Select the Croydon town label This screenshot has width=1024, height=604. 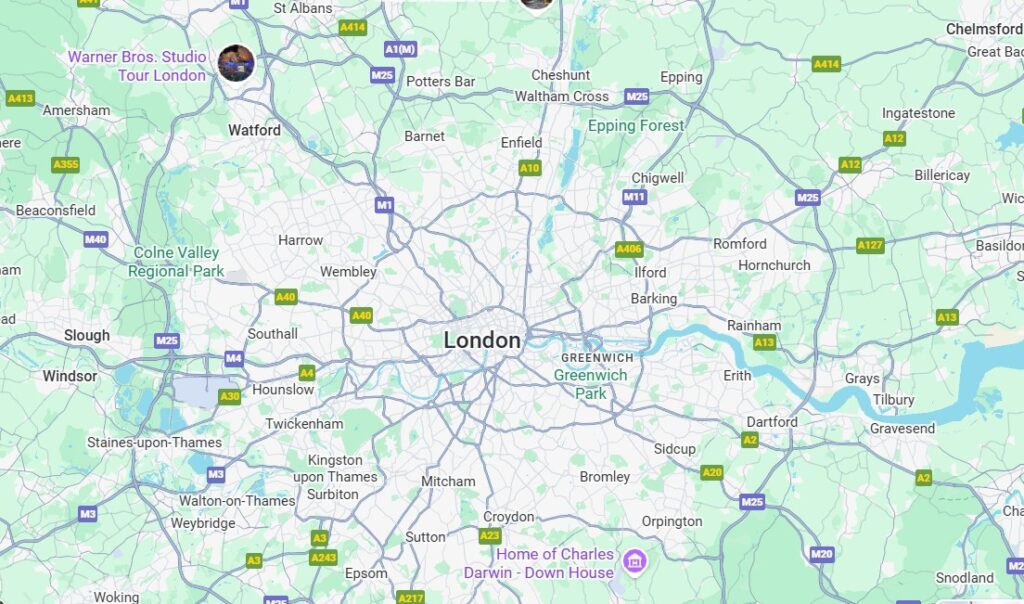[509, 517]
